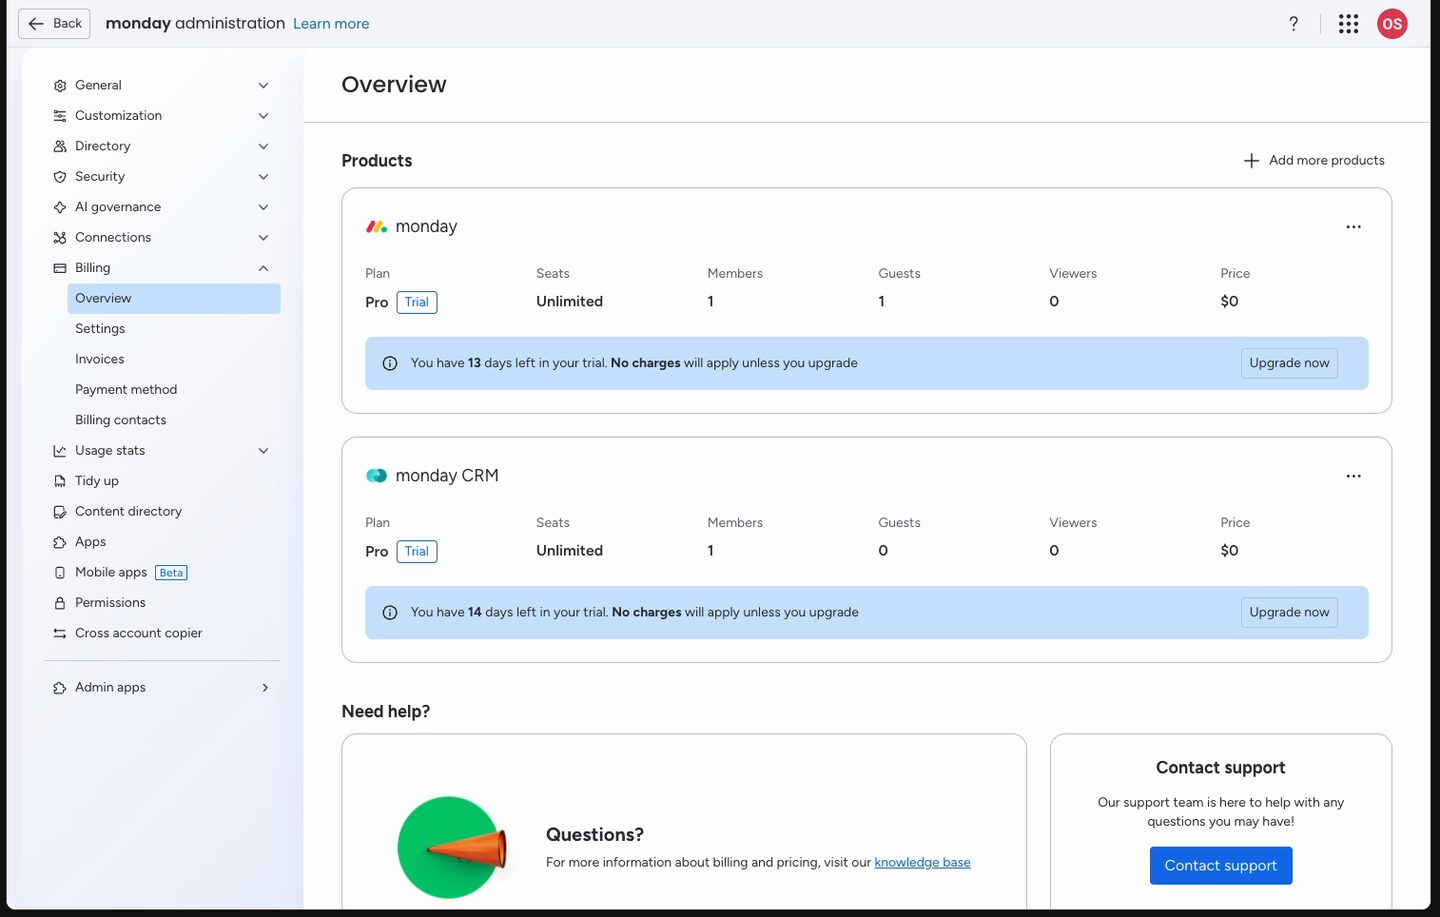Click the Trial badge on monday plan
1440x917 pixels.
(417, 302)
